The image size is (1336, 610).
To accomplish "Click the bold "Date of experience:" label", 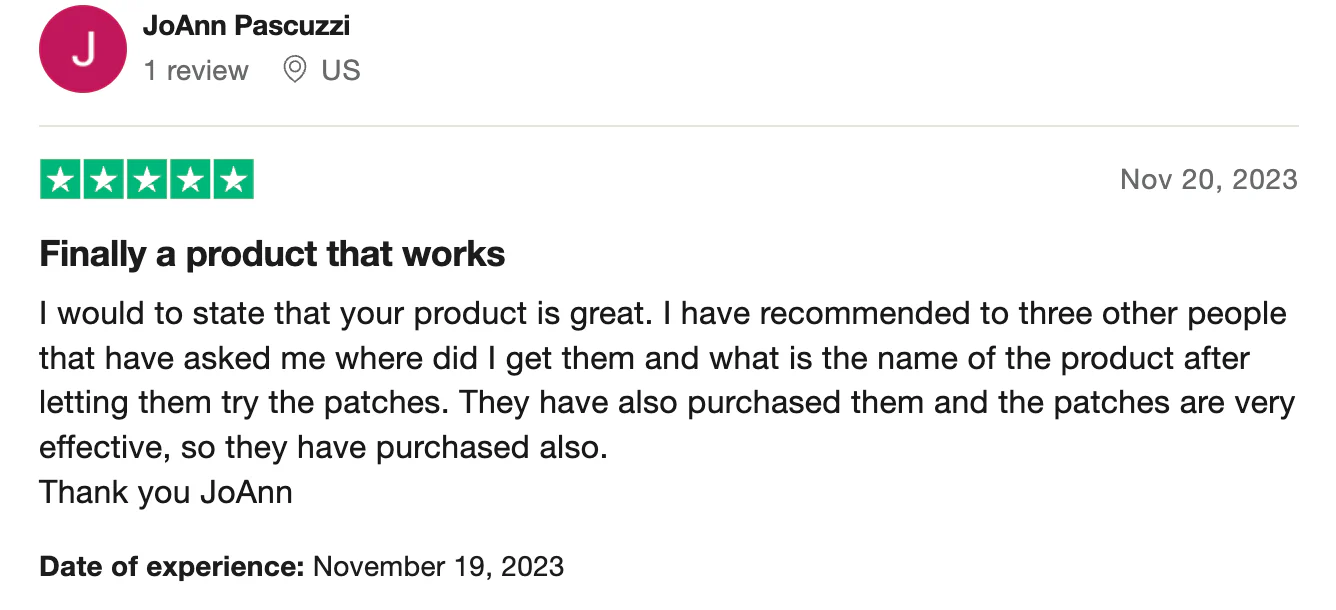I will click(x=172, y=567).
